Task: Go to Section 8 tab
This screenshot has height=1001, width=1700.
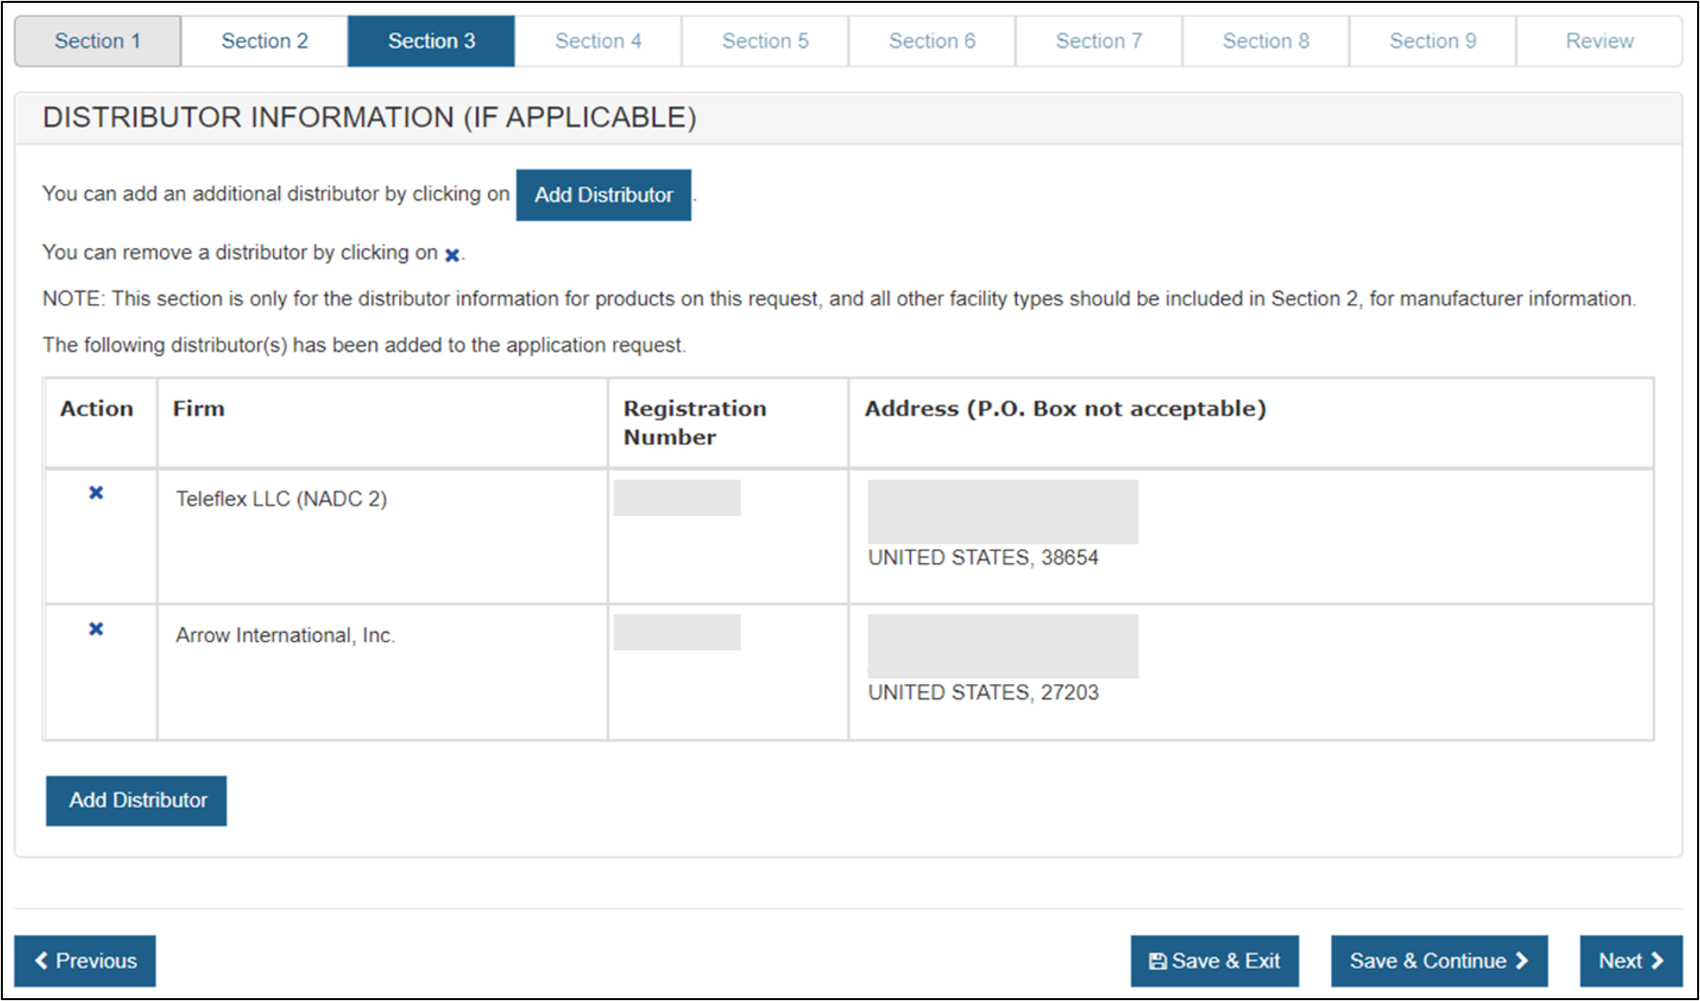Action: (x=1266, y=41)
